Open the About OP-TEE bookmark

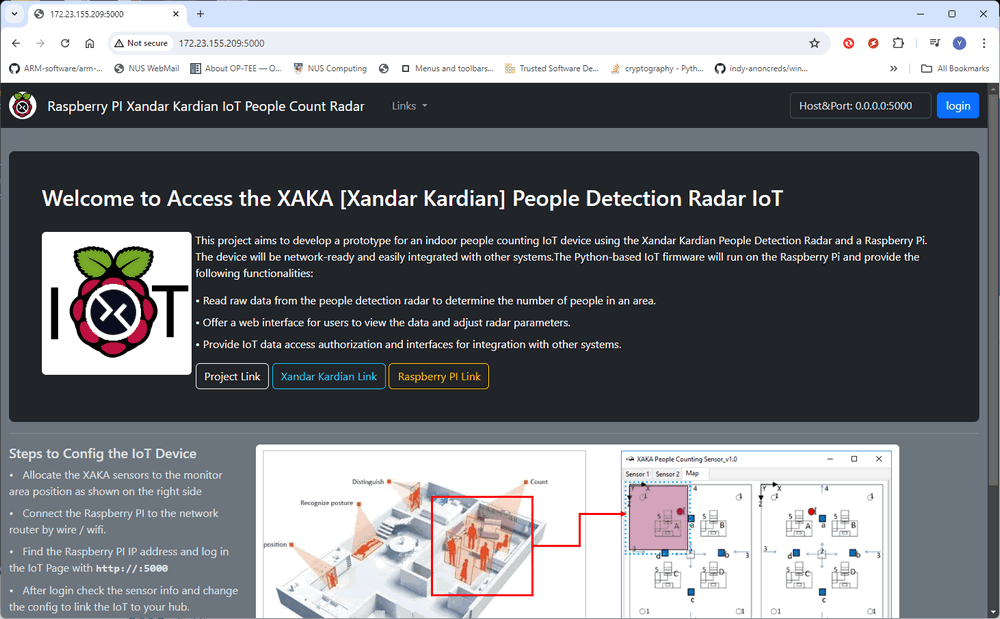(236, 68)
